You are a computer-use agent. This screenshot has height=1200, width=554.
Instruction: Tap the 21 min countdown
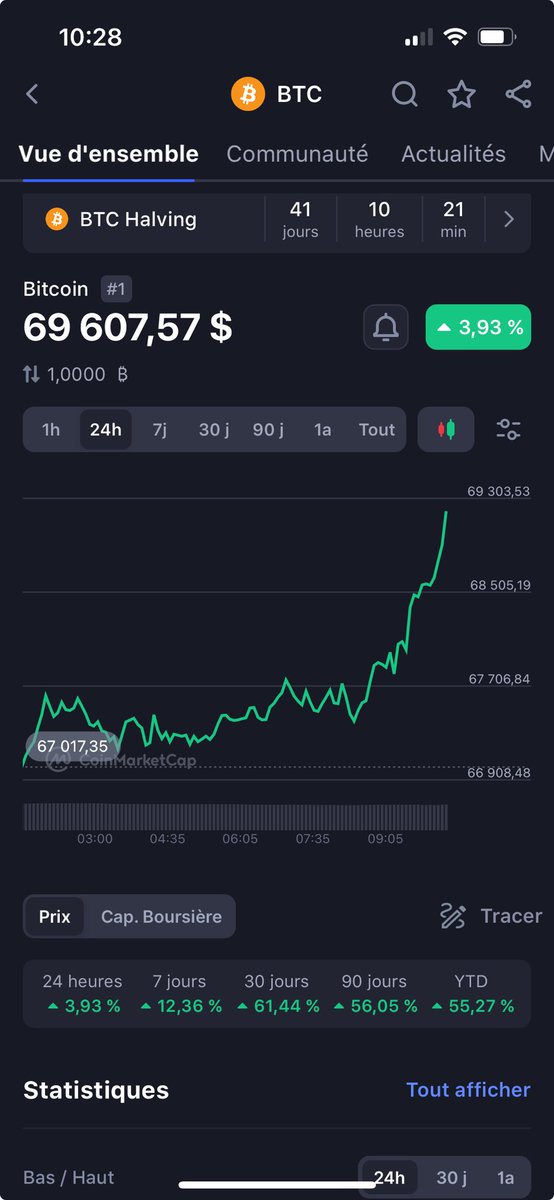pyautogui.click(x=454, y=219)
